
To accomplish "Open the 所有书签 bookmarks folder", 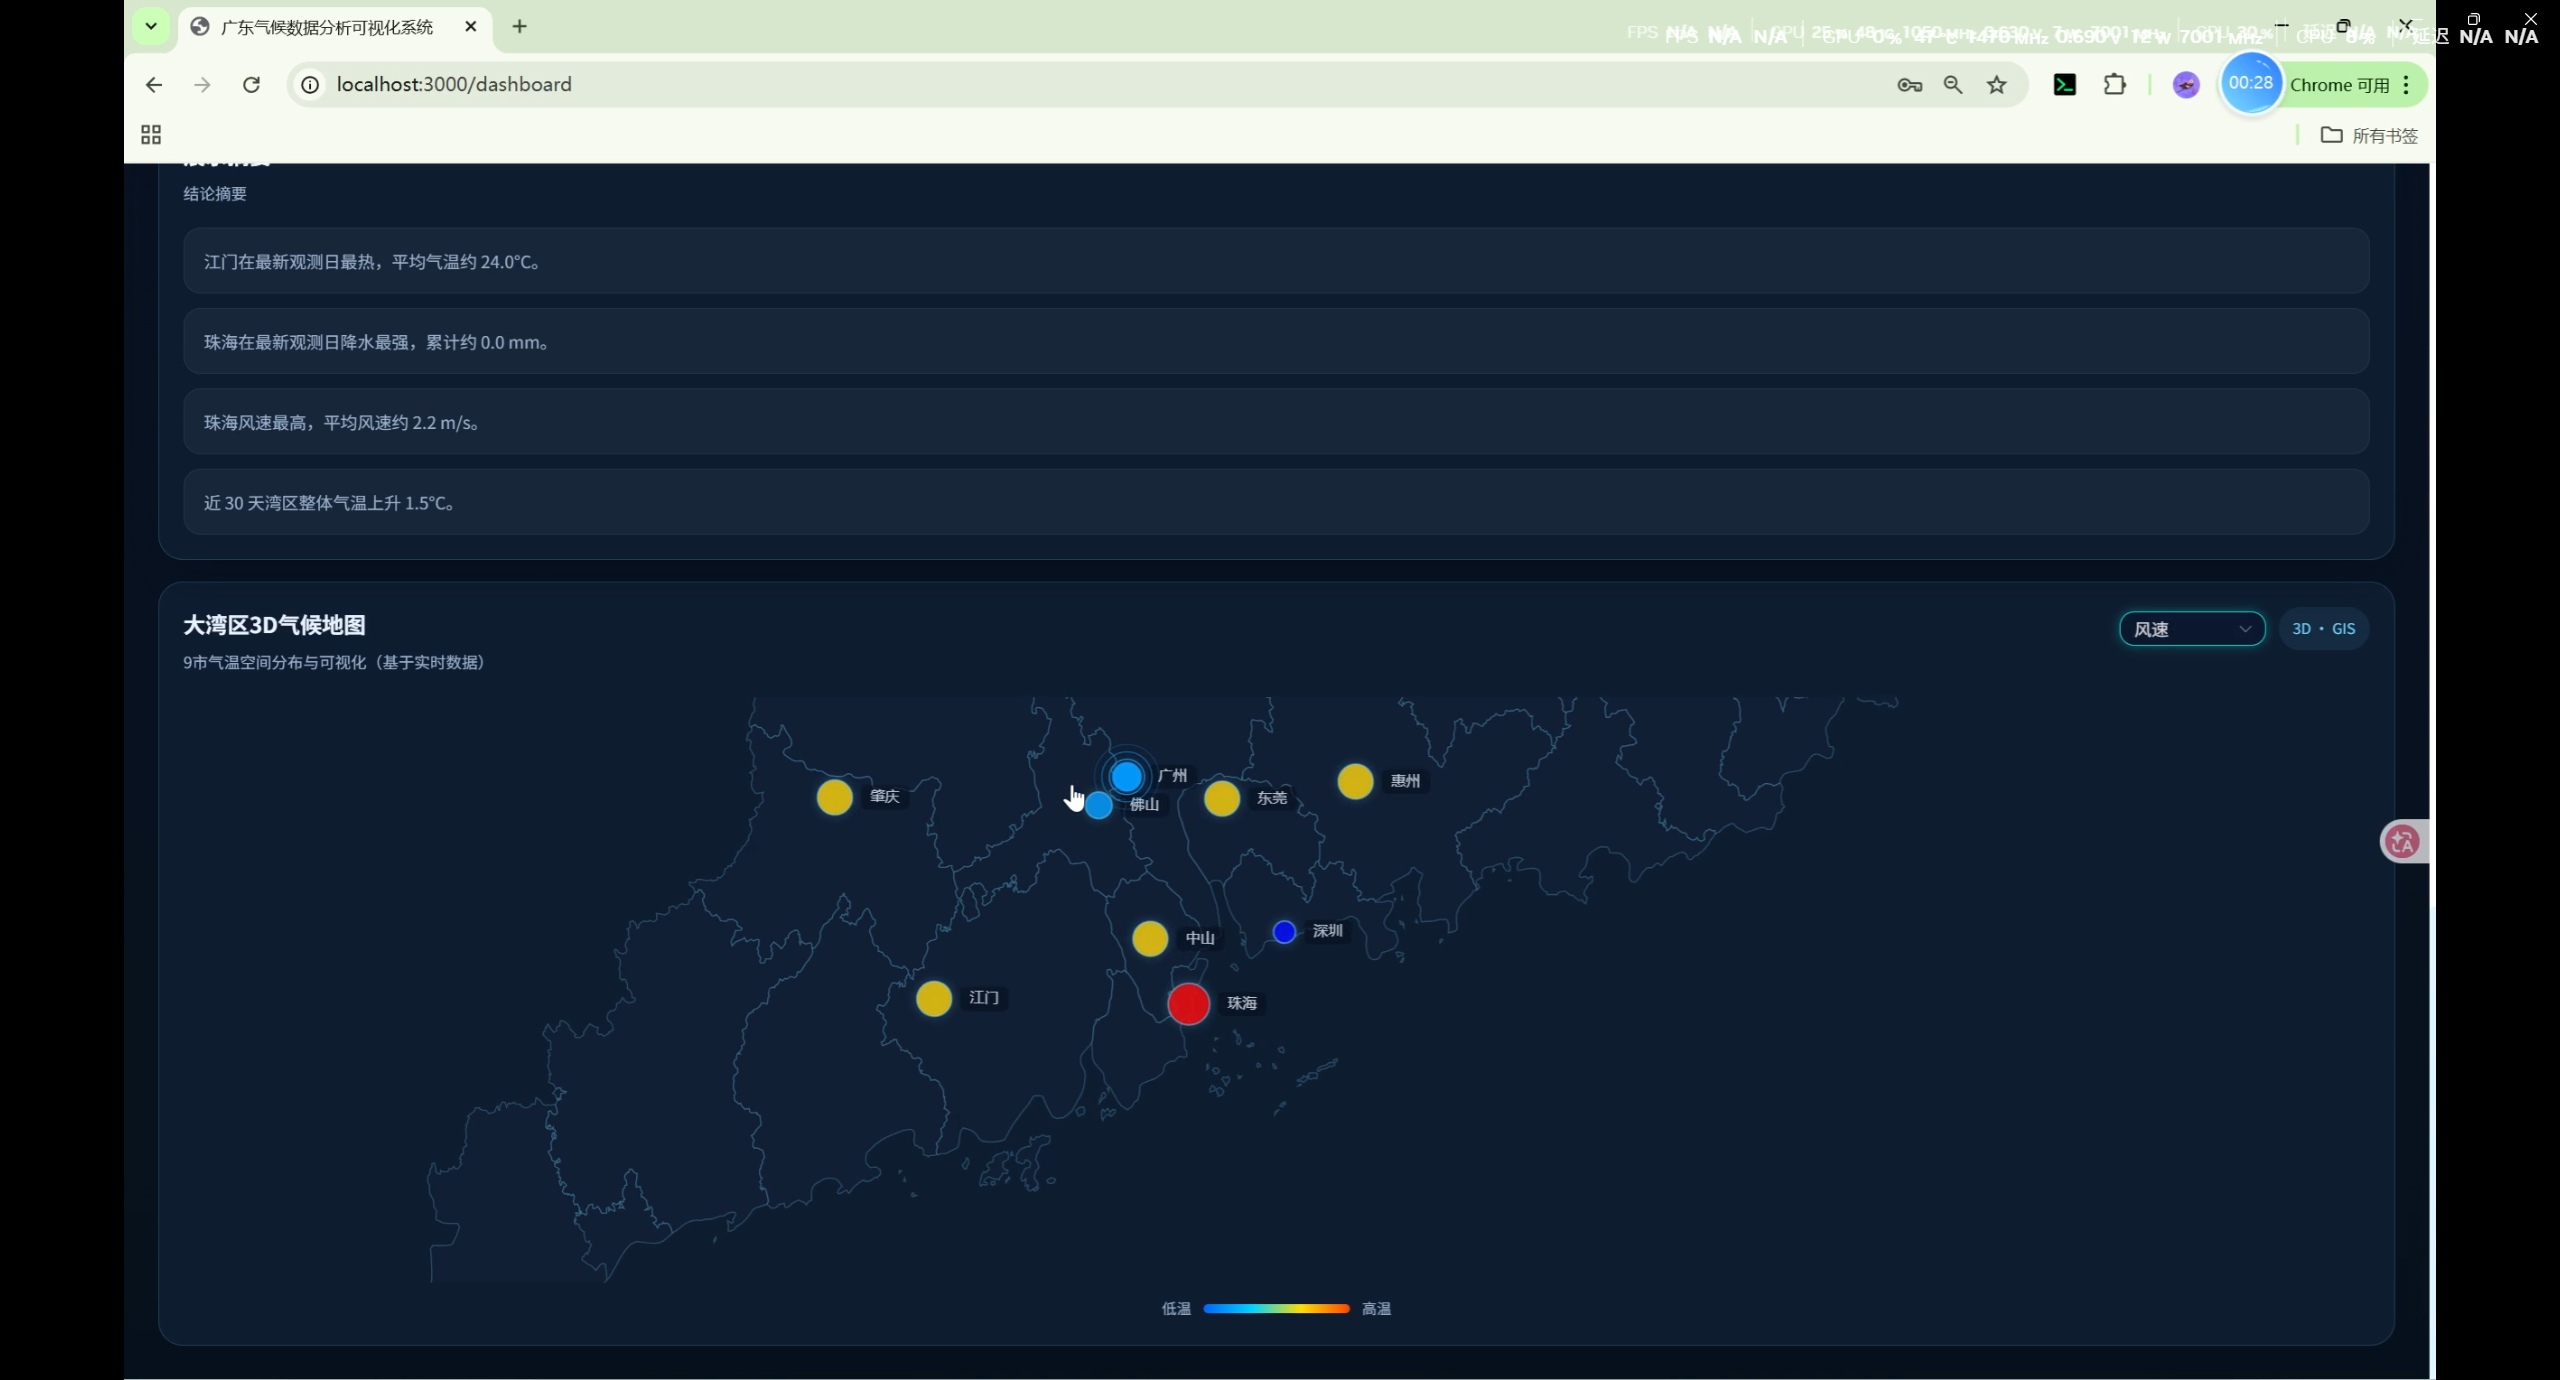I will [2369, 135].
